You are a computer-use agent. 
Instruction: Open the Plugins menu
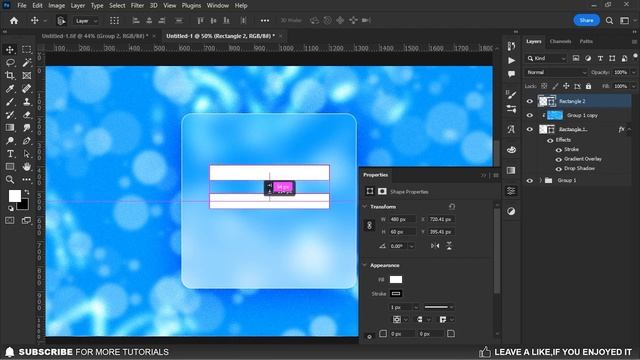pos(191,6)
